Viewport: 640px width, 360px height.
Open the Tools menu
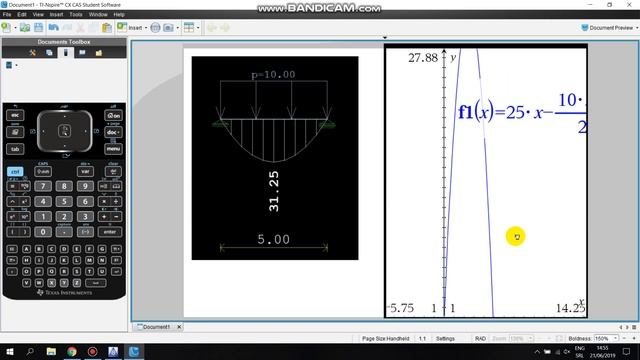[76, 14]
